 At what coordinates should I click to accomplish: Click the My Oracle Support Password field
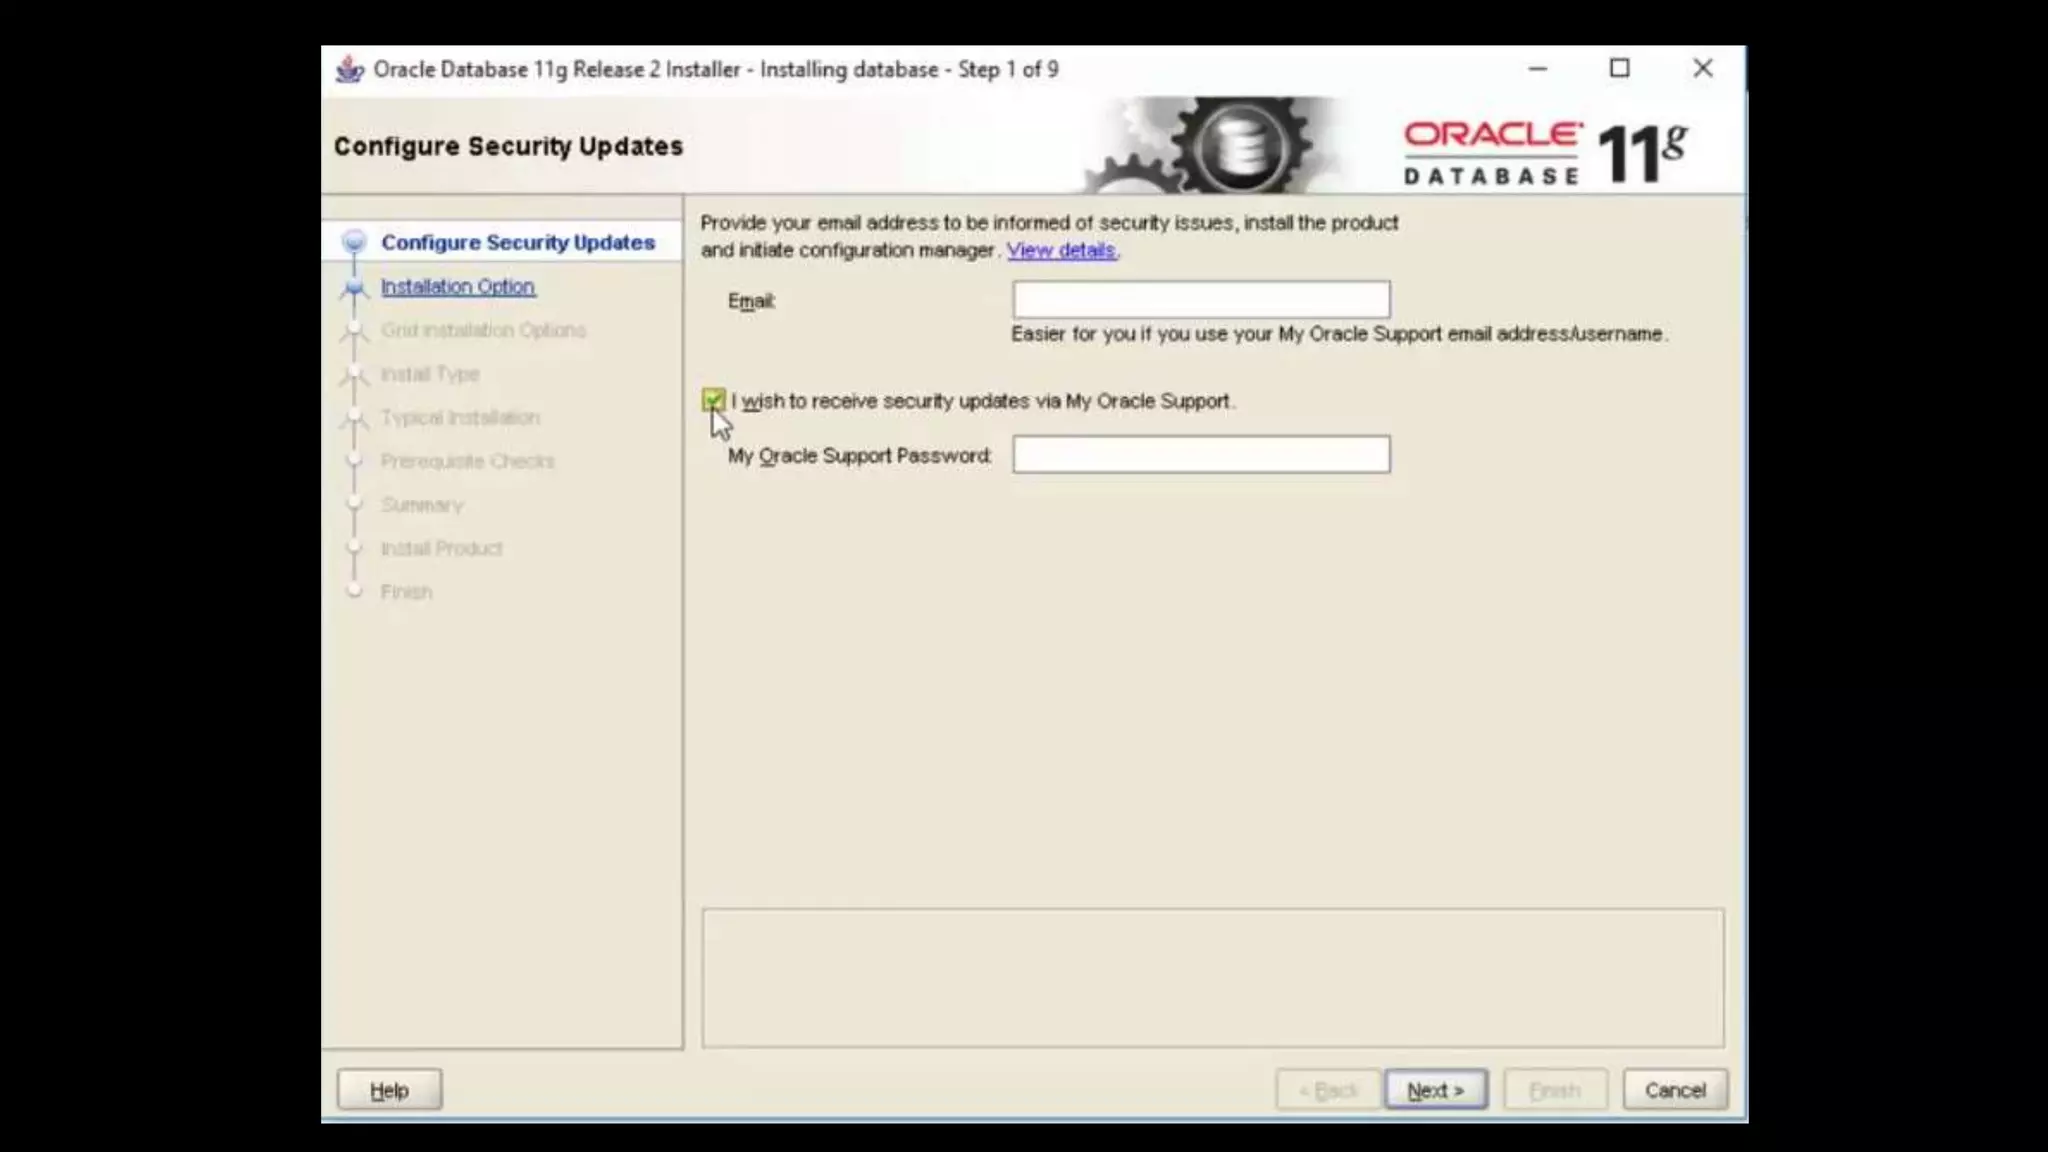tap(1200, 455)
